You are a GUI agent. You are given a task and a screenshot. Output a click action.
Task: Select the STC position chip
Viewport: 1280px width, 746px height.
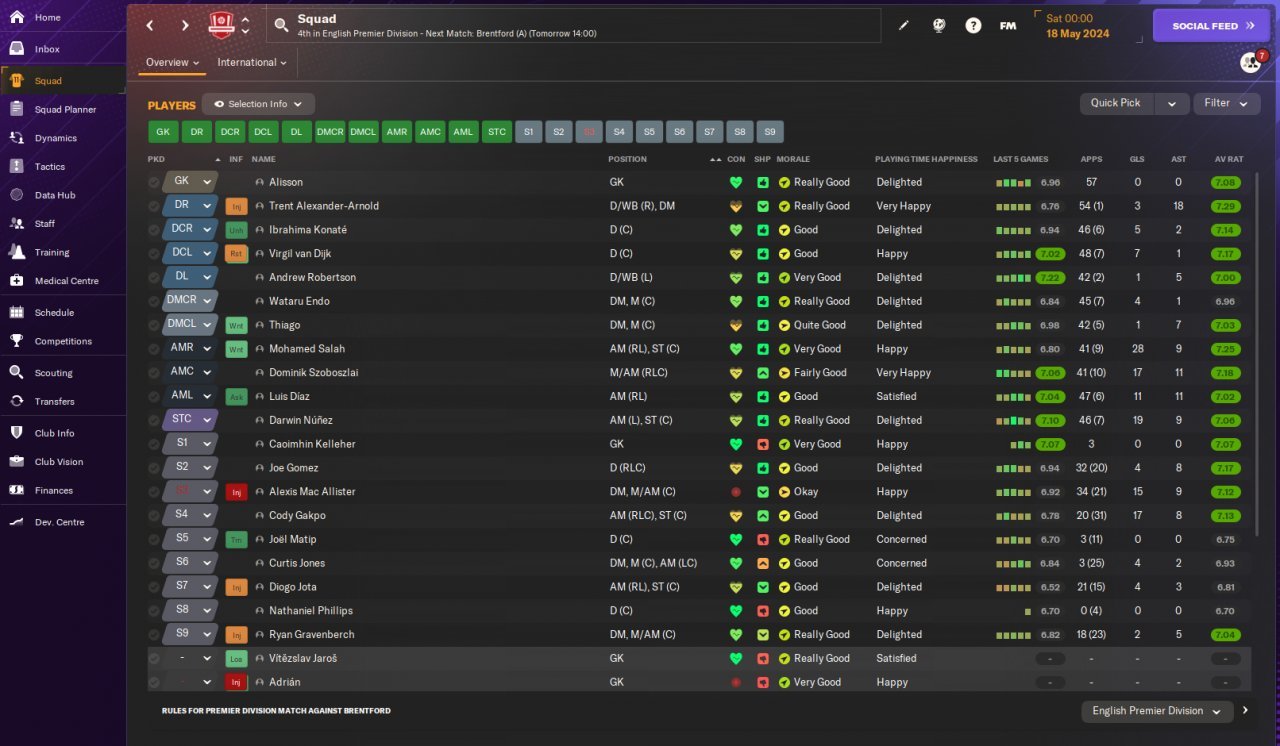[x=496, y=132]
